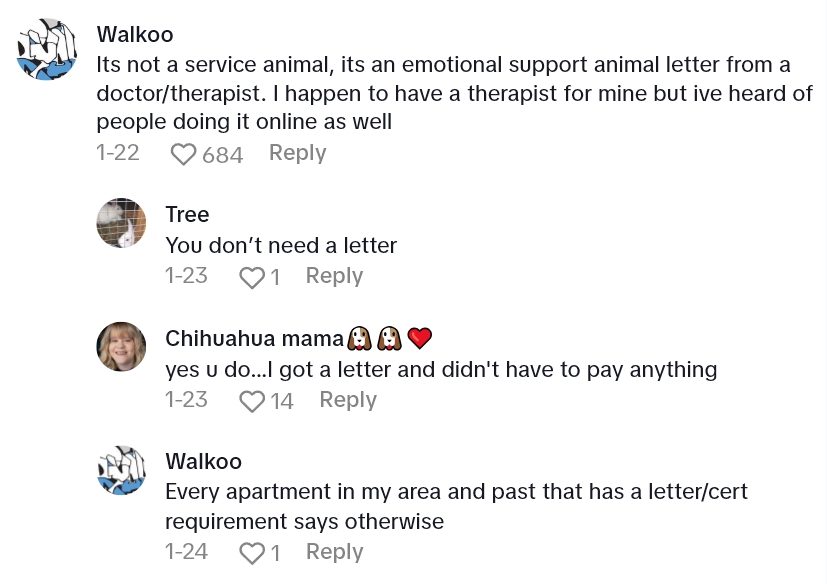
Task: Reply to Walkoo's apartment requirement comment
Action: point(334,552)
